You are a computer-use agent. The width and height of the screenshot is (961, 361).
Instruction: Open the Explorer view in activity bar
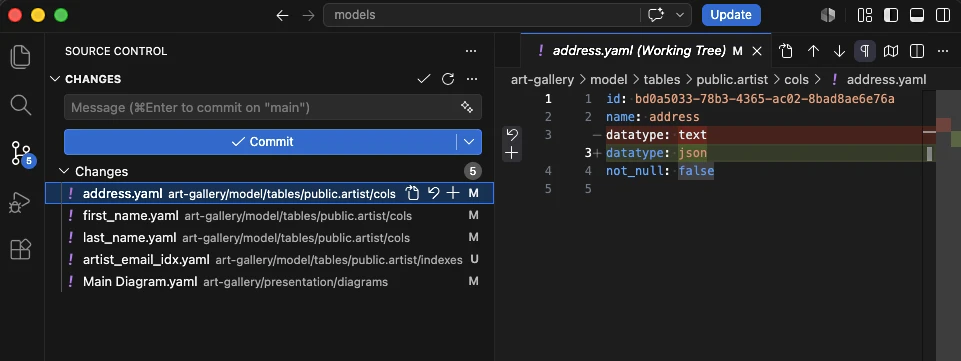(21, 56)
